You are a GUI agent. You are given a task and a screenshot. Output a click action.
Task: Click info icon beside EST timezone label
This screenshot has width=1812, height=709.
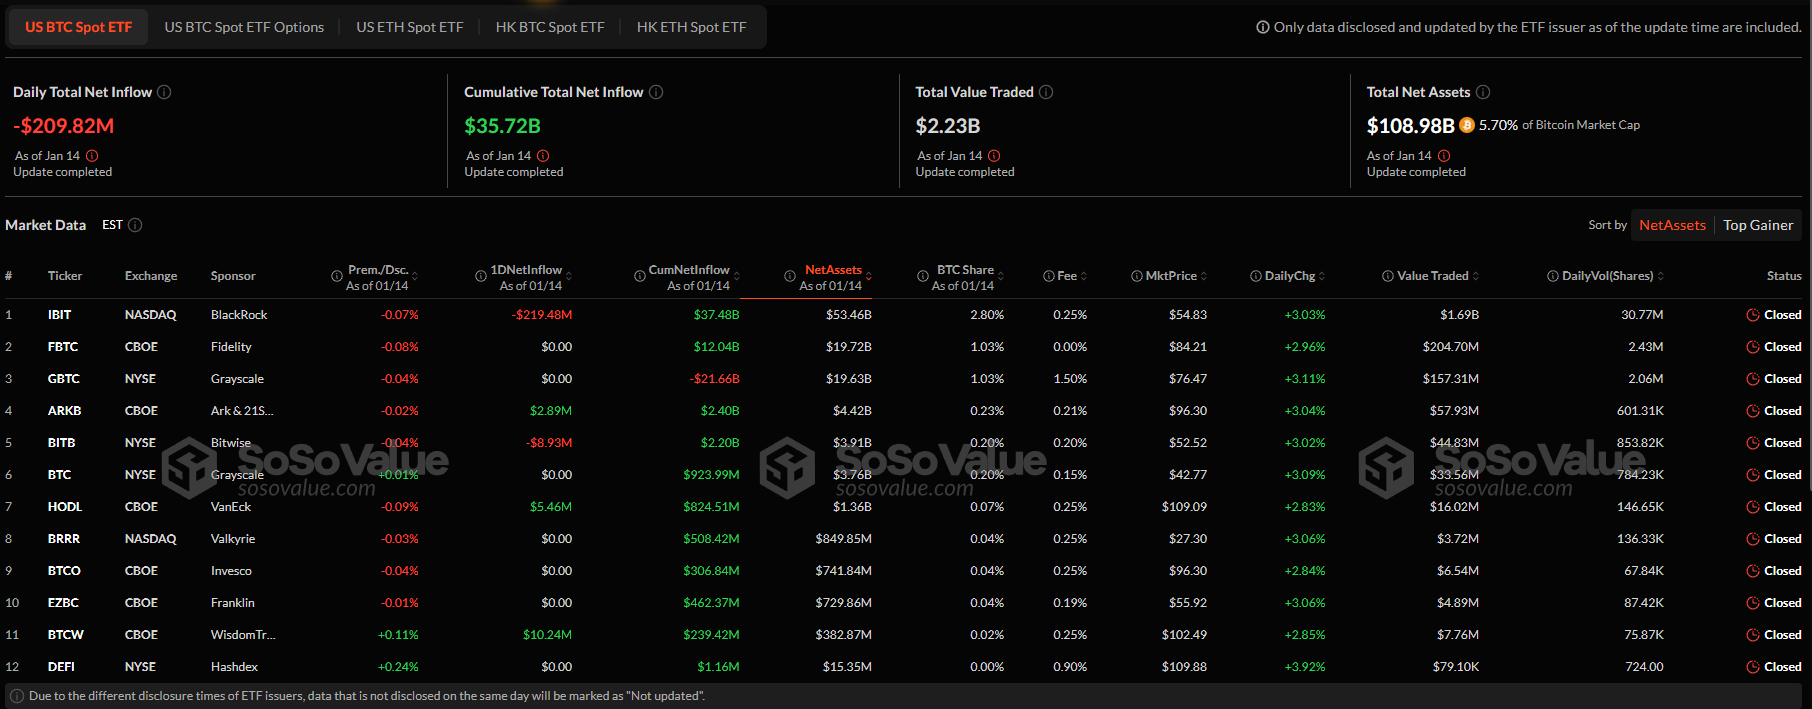pos(135,225)
